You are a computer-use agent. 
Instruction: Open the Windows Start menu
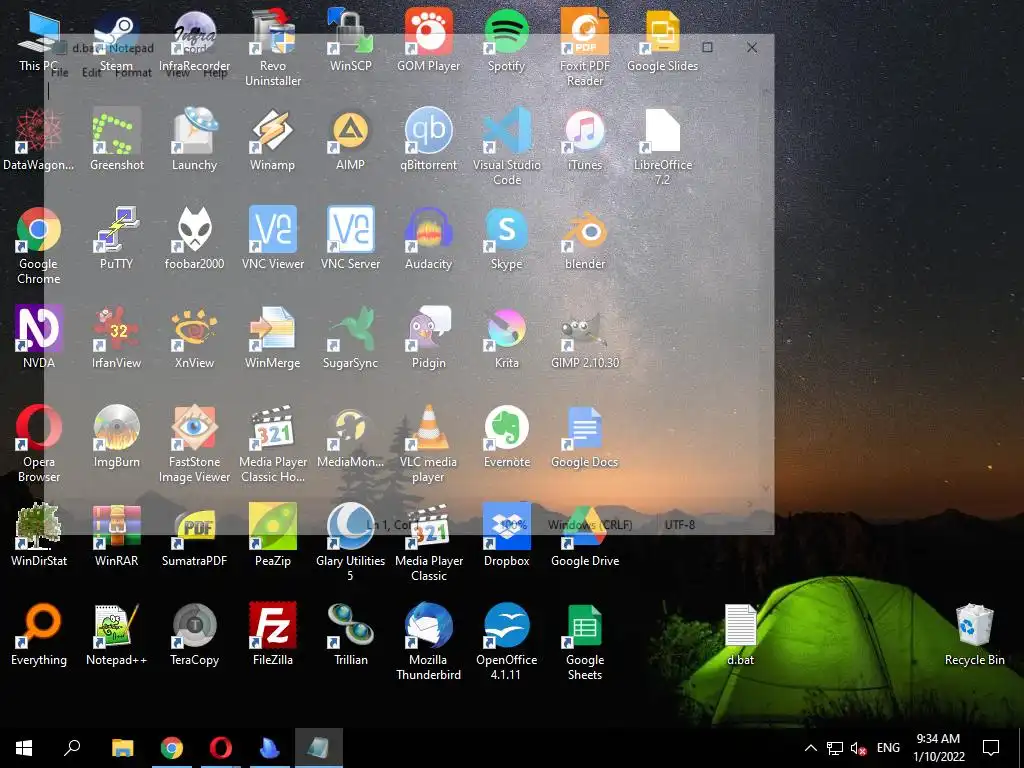24,748
